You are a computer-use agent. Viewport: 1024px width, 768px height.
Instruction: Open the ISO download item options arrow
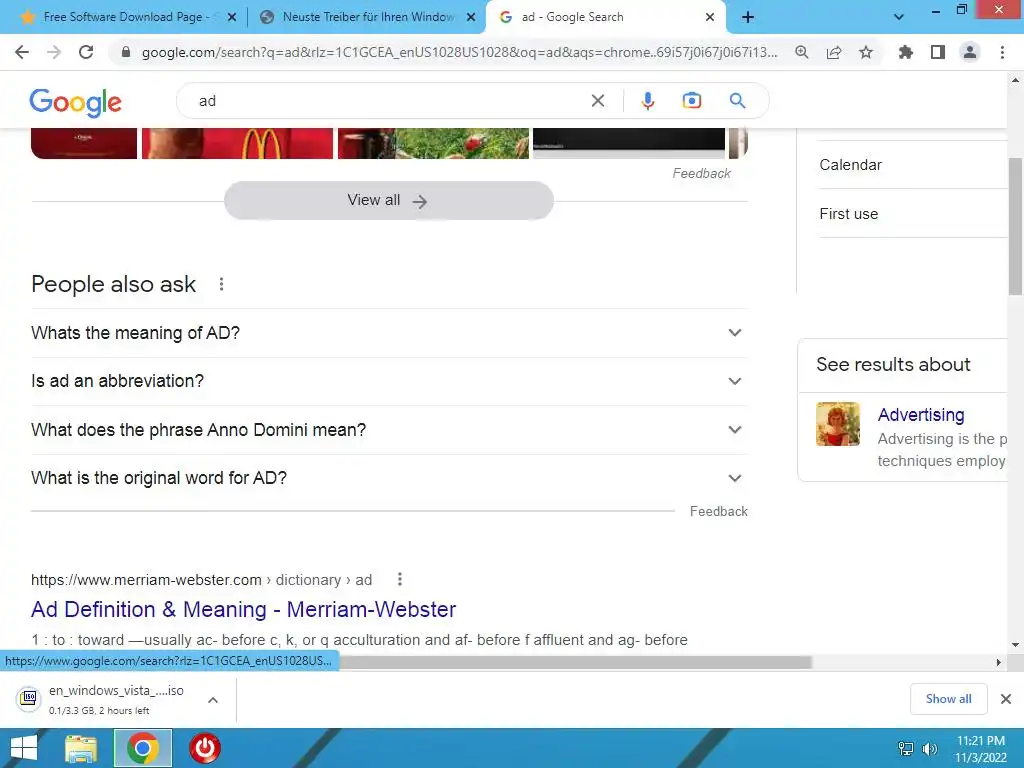point(212,699)
